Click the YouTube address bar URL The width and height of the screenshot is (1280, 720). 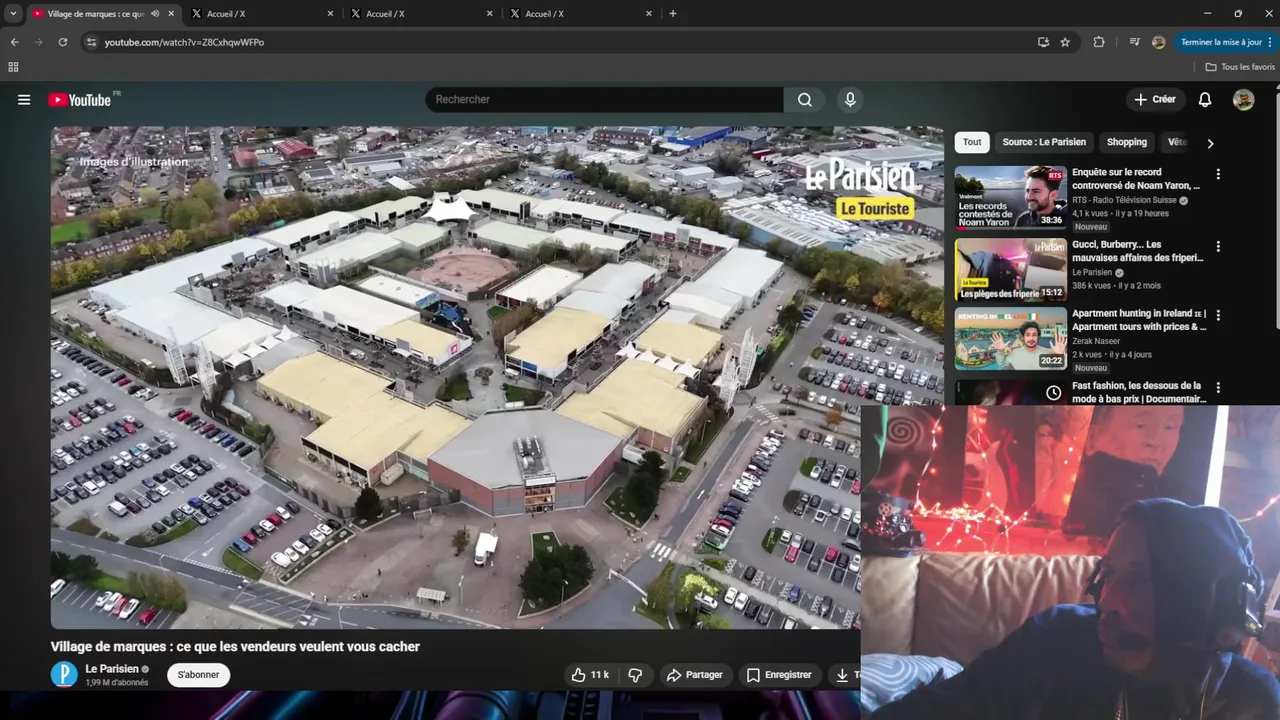coord(184,42)
